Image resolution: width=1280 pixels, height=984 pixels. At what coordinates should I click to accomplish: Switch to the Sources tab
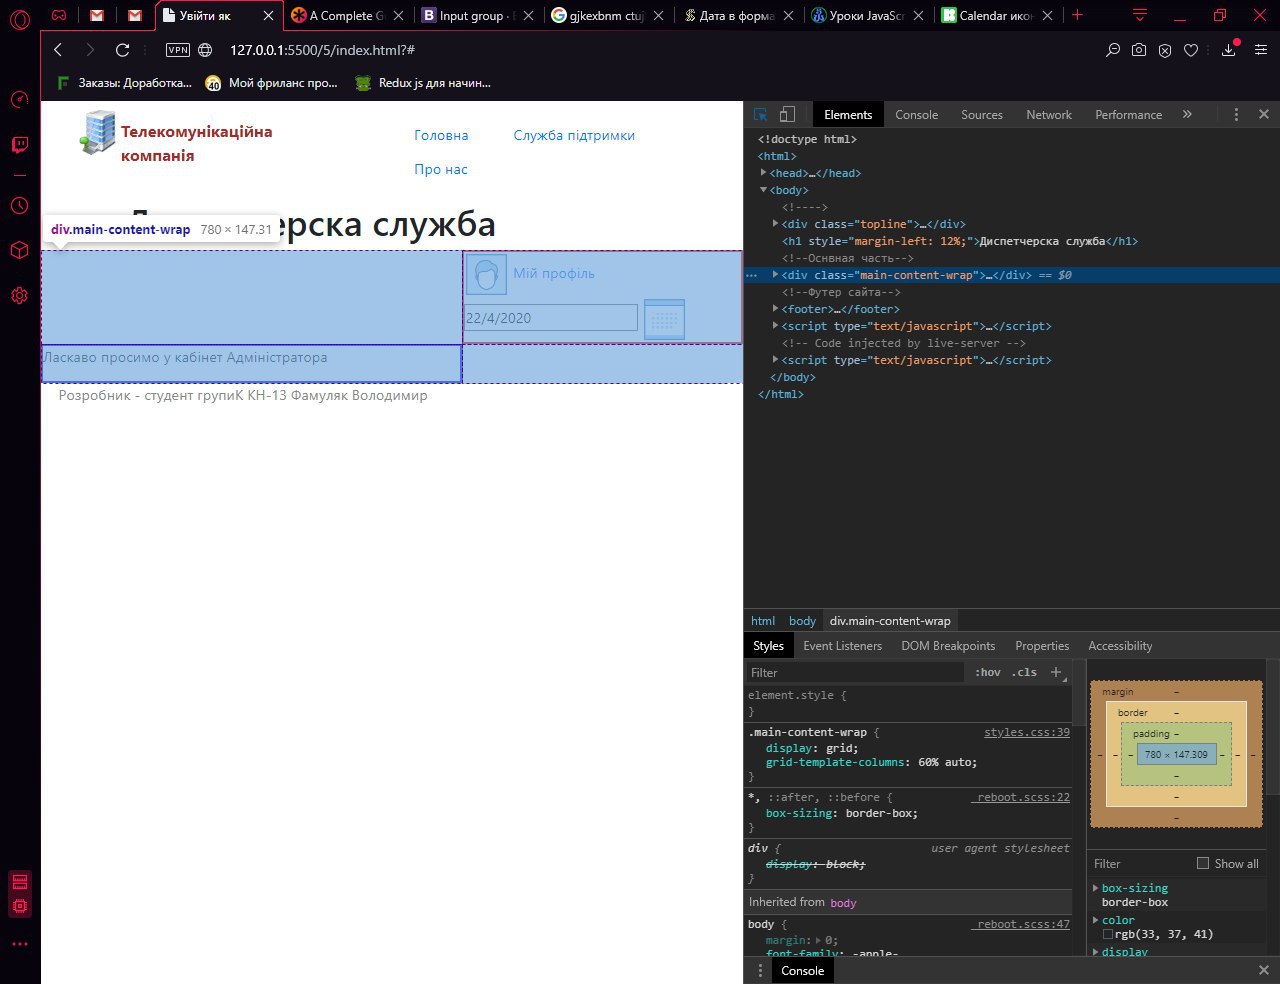point(982,115)
